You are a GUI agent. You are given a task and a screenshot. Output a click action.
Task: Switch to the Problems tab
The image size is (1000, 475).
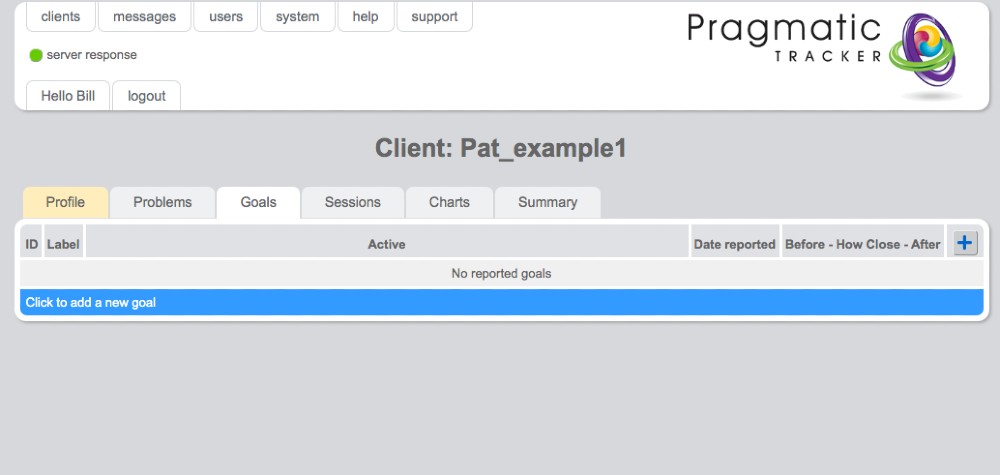point(162,202)
